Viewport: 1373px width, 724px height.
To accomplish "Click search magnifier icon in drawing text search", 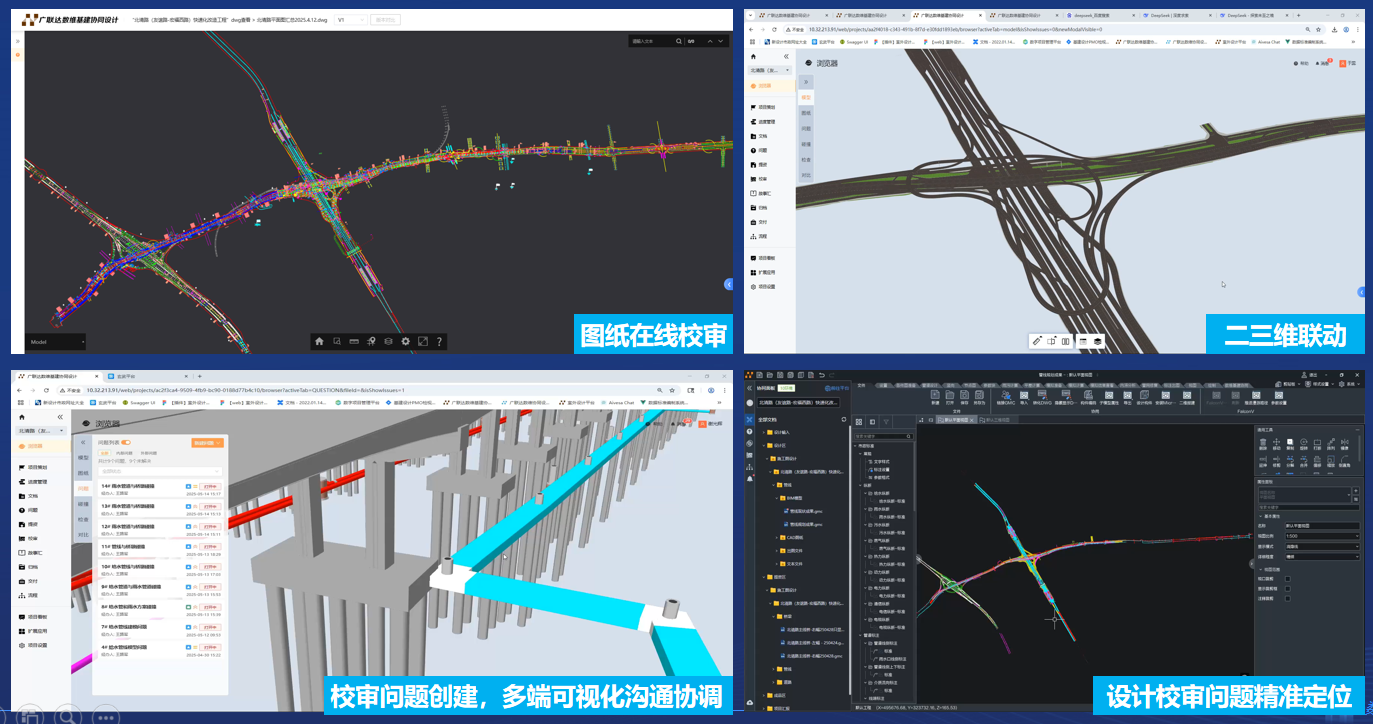I will point(680,41).
